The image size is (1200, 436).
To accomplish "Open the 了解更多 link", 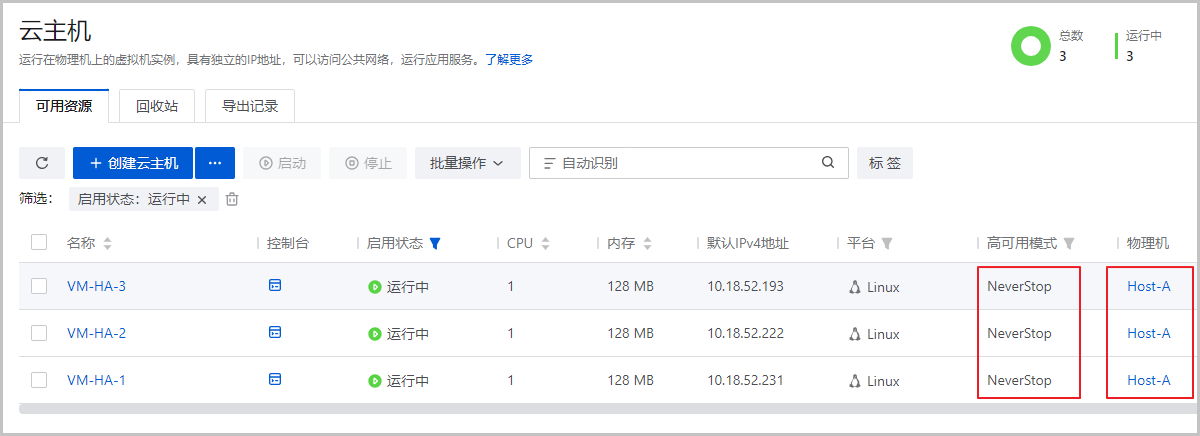I will [x=509, y=60].
